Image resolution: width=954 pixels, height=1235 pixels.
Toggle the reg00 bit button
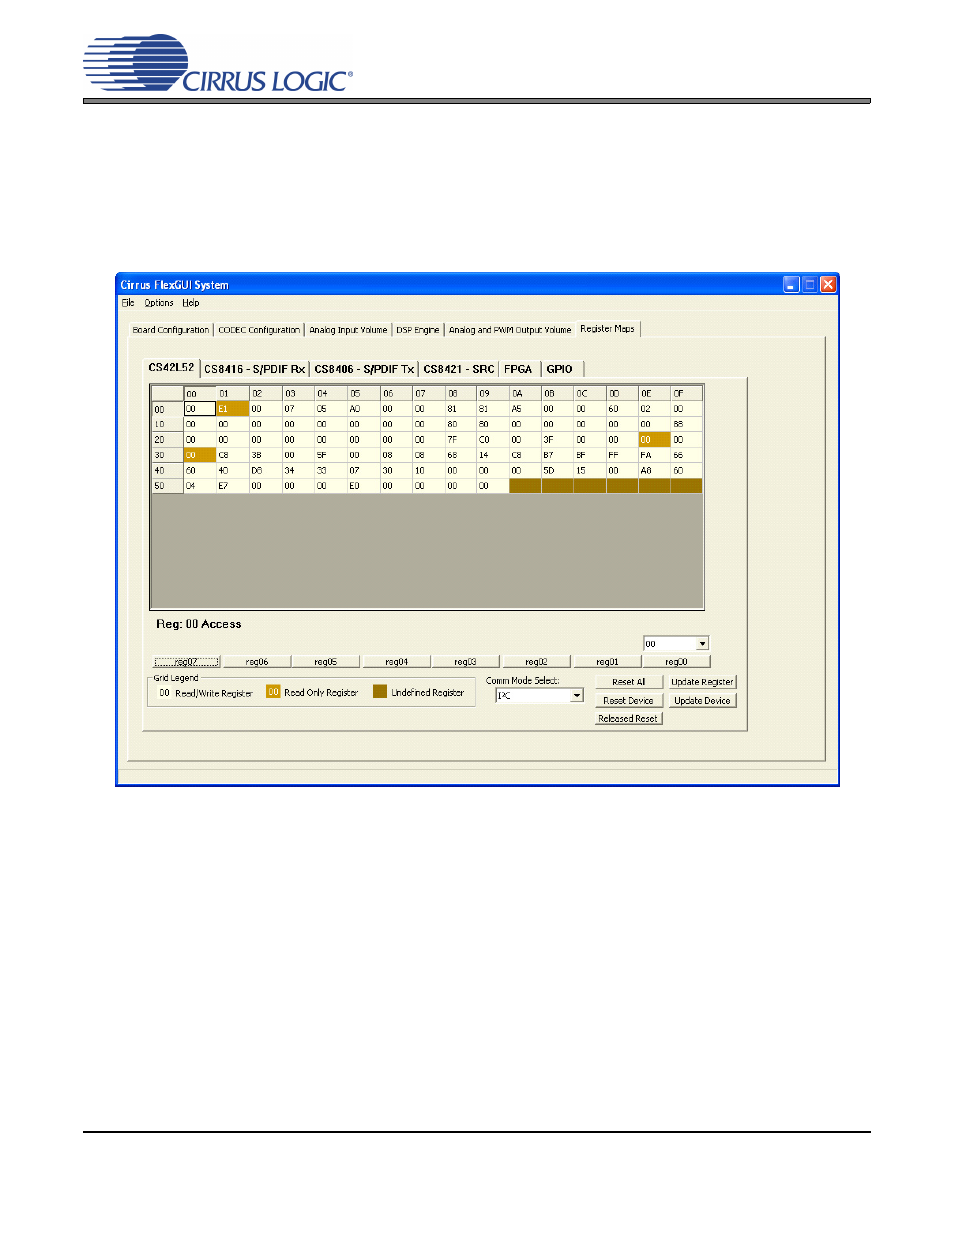coord(677,662)
